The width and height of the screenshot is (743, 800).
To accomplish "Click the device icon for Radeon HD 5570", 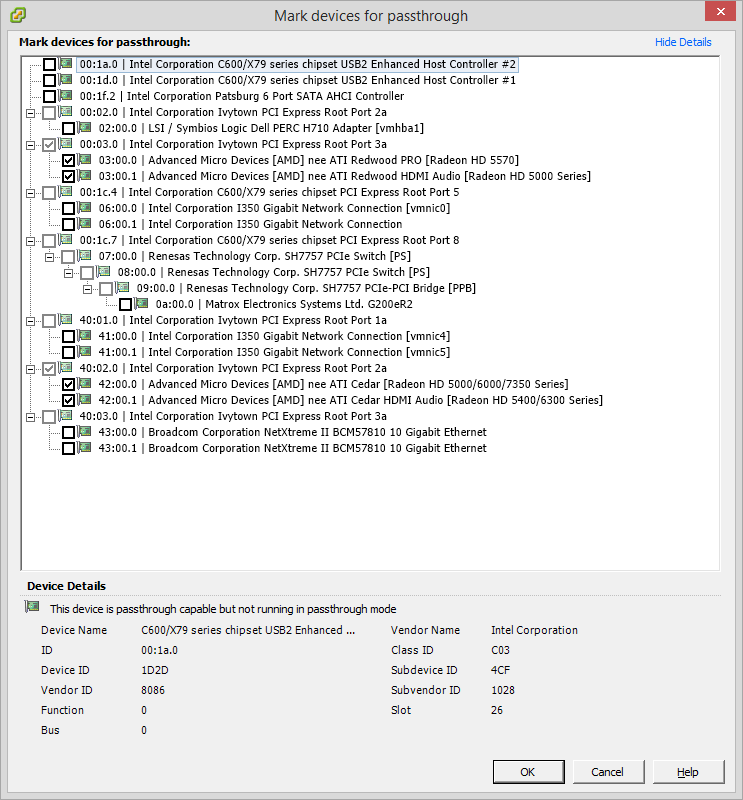I will click(85, 160).
